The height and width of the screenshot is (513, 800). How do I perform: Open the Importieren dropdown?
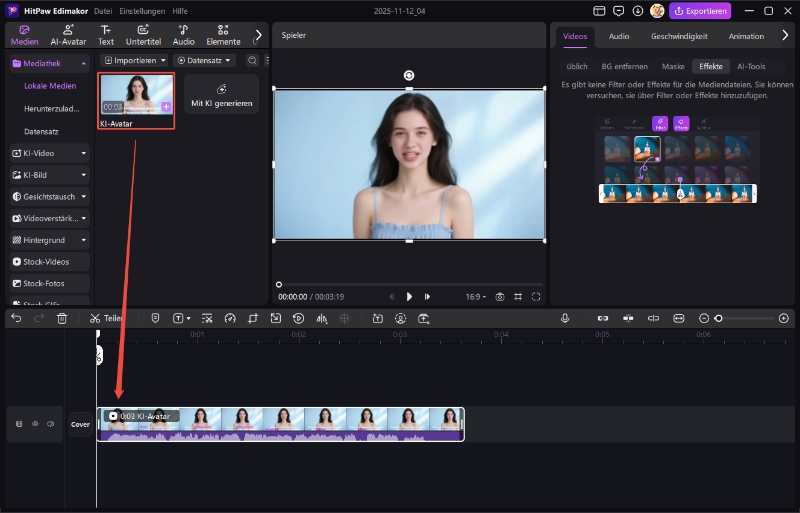[x=135, y=61]
